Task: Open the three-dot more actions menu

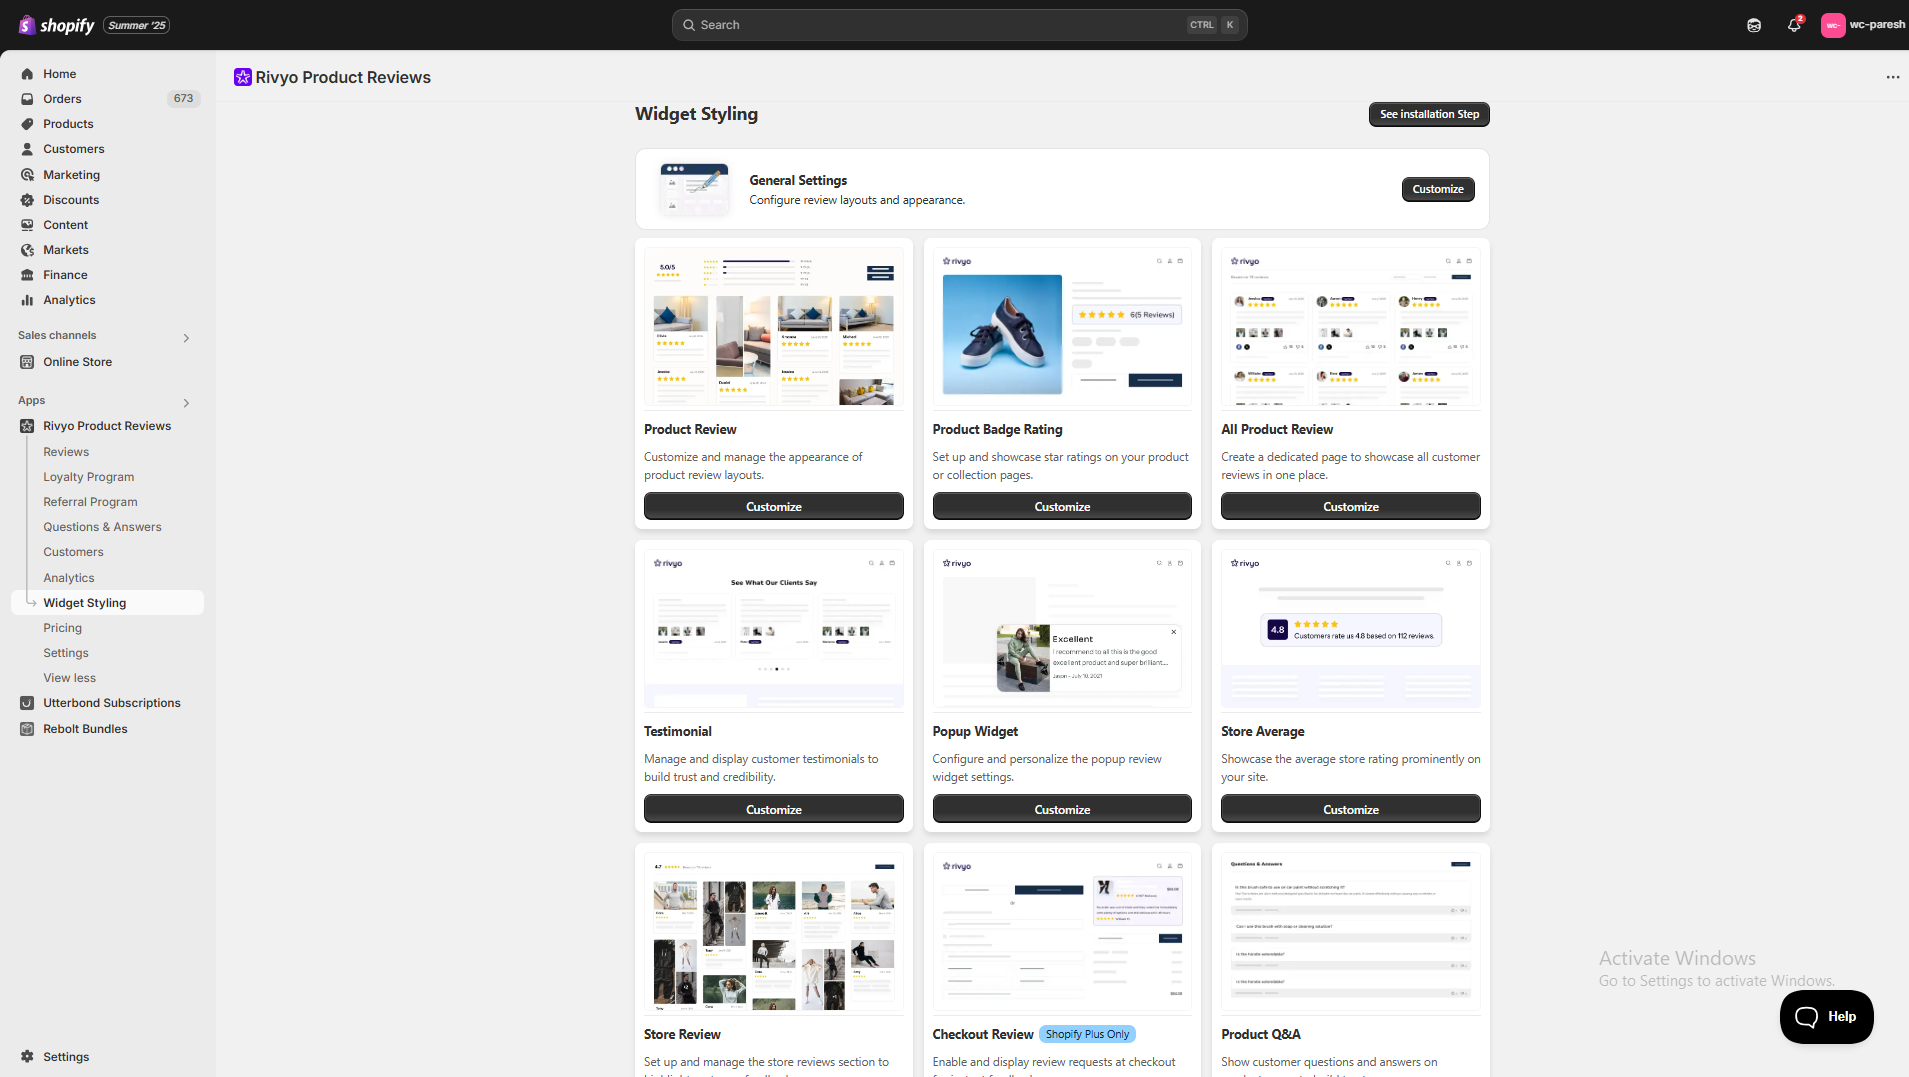Action: (x=1892, y=77)
